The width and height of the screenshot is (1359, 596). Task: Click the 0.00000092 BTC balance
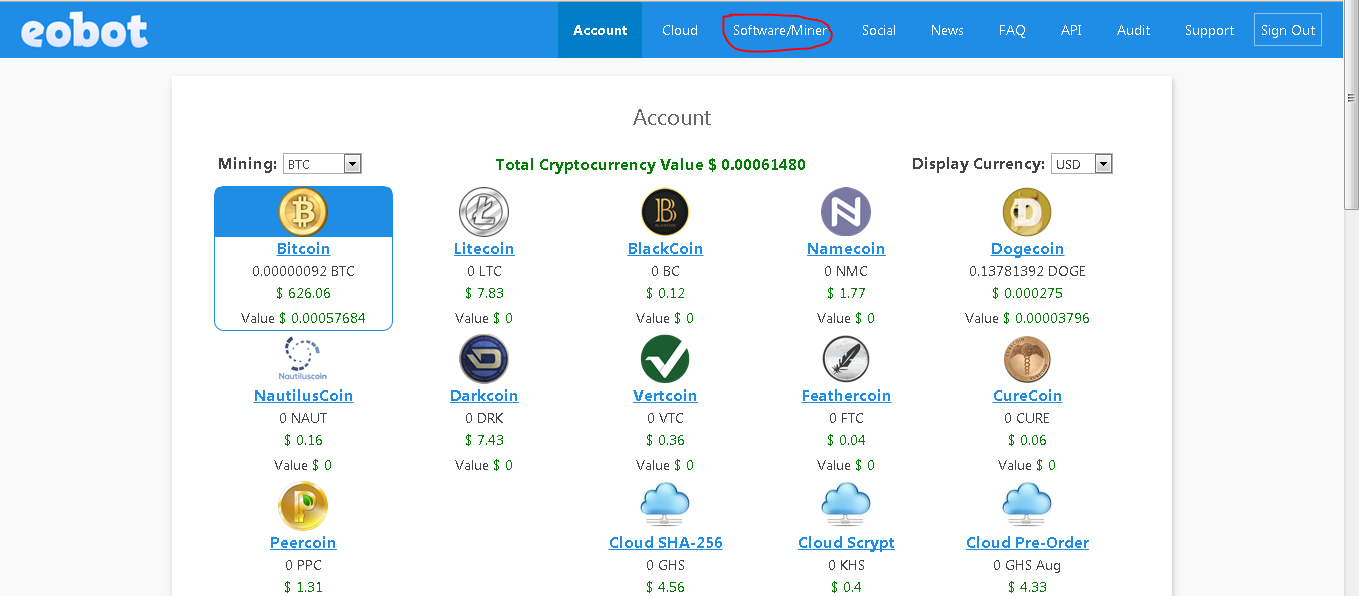pos(303,271)
